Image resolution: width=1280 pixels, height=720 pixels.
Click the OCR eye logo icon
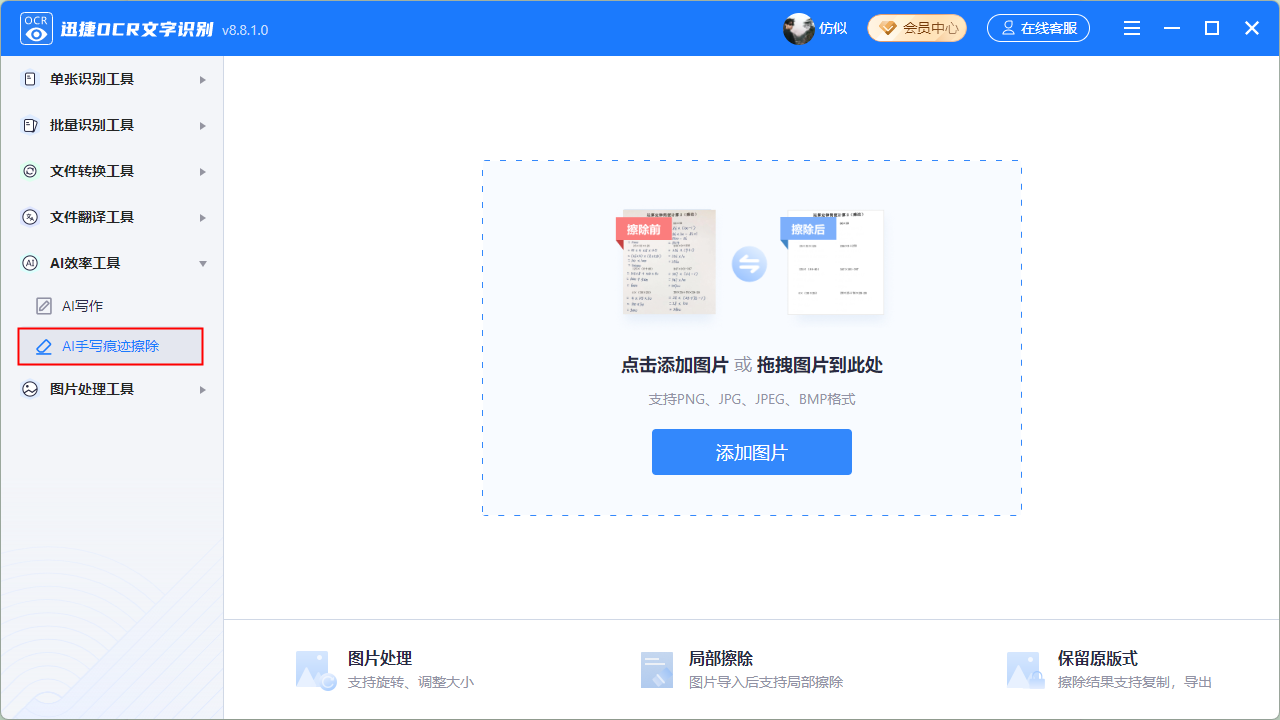coord(37,28)
